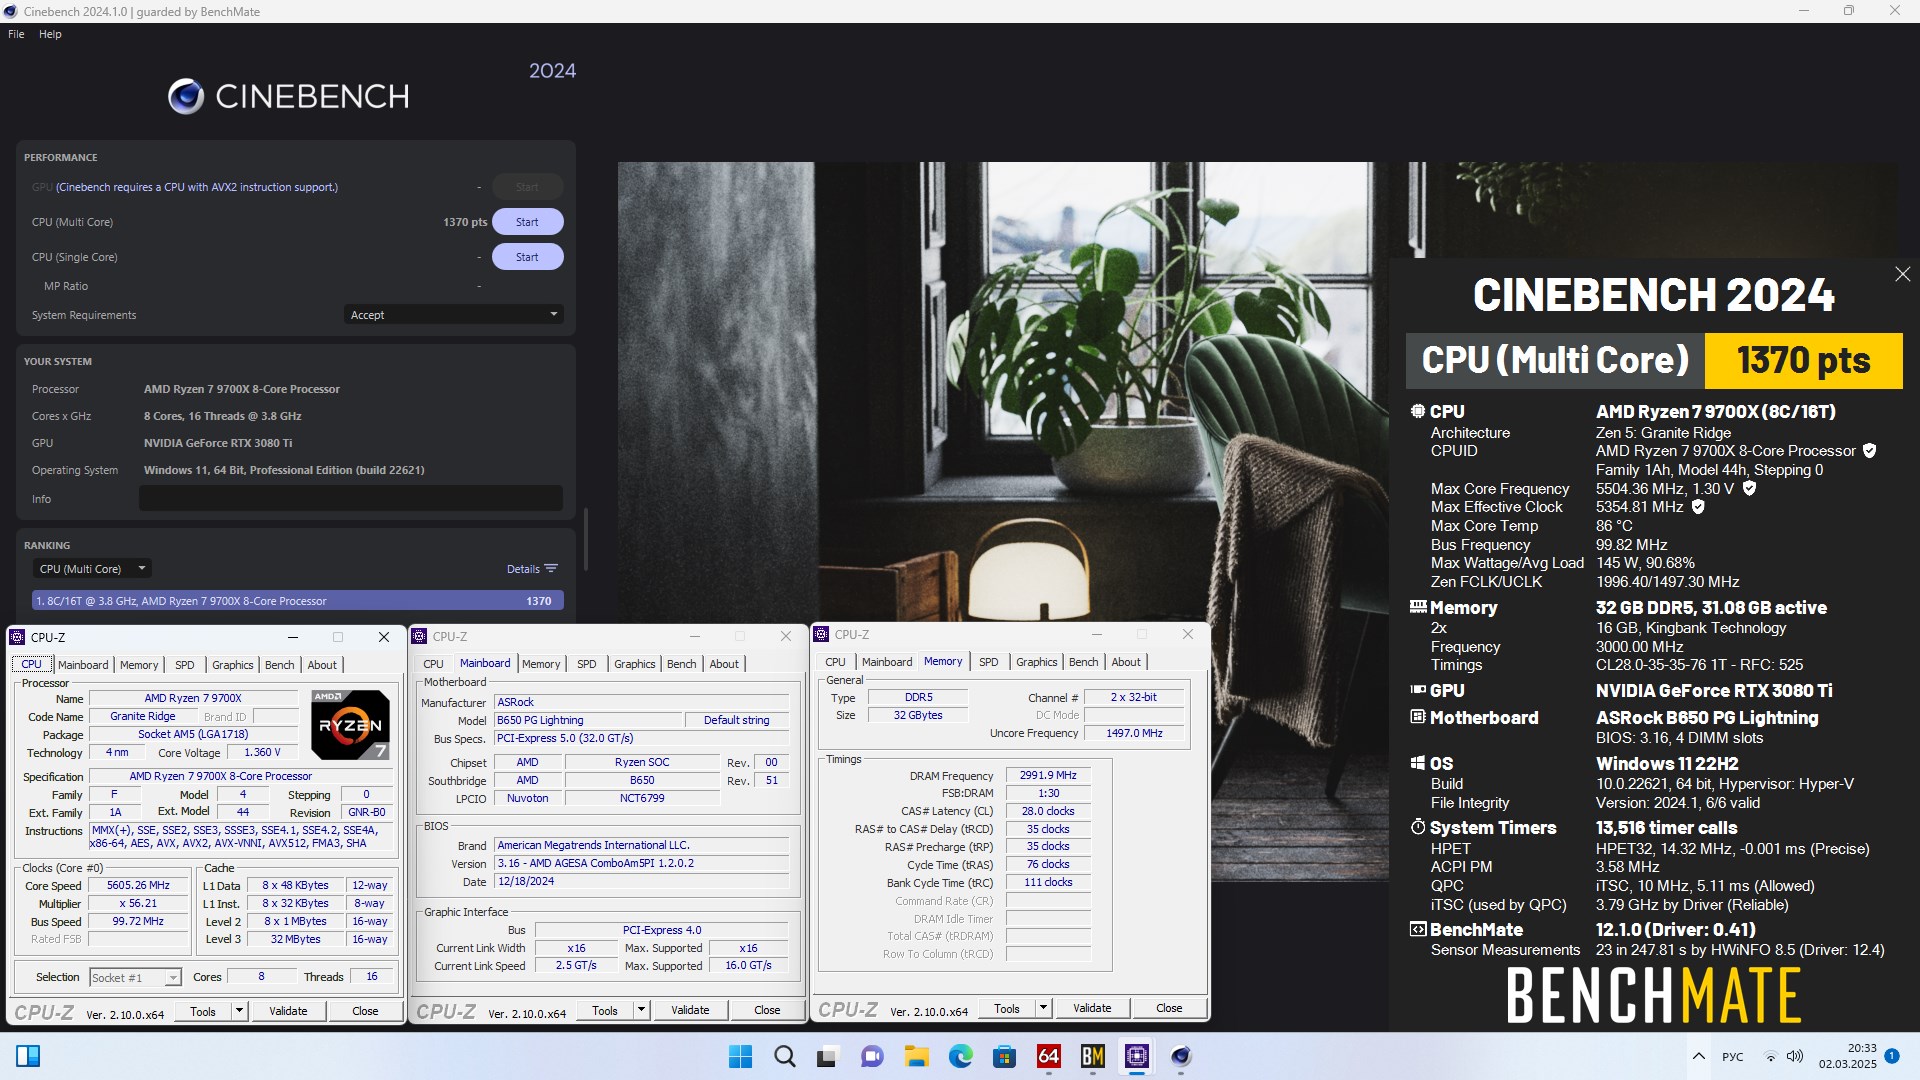
Task: Open the AIDA64 icon on taskbar
Action: pos(1048,1056)
